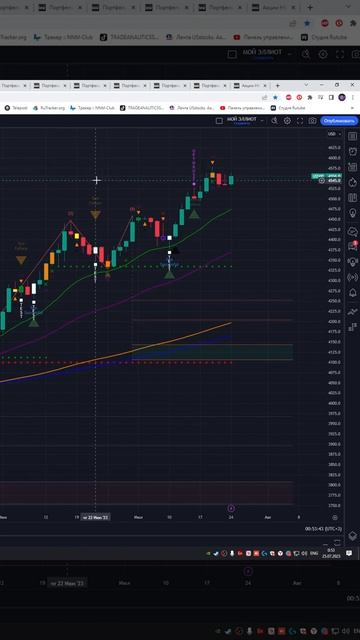
Task: Share this page icon in foreground address bar
Action: (x=264, y=97)
